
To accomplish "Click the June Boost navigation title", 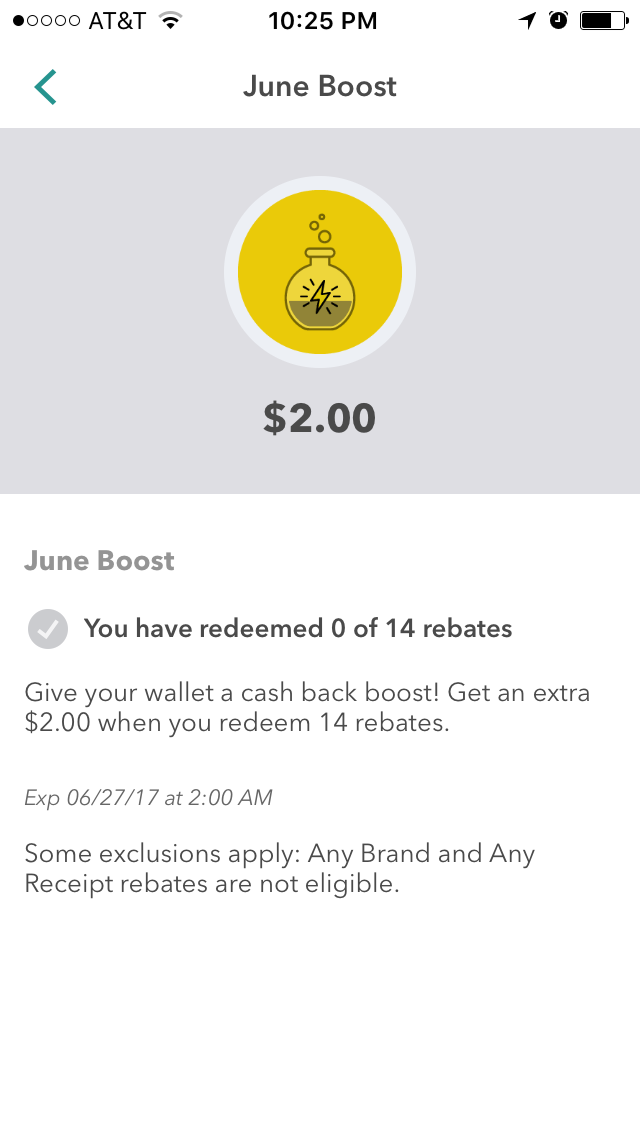I will [320, 87].
